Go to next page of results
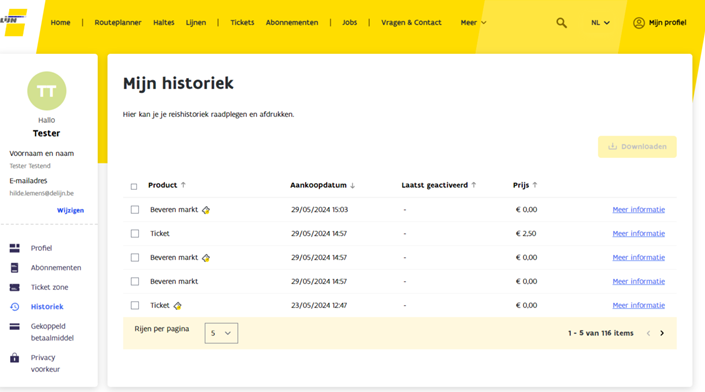 click(x=662, y=333)
